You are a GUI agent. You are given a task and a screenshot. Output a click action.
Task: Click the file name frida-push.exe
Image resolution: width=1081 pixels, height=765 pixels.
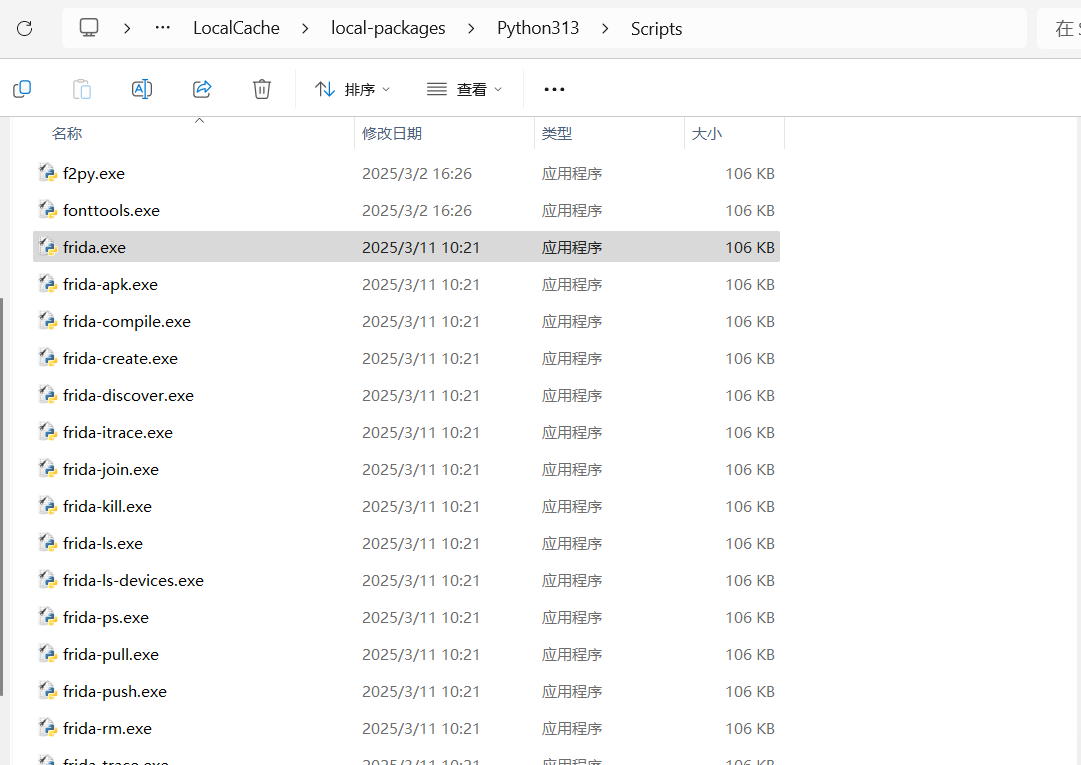point(114,691)
